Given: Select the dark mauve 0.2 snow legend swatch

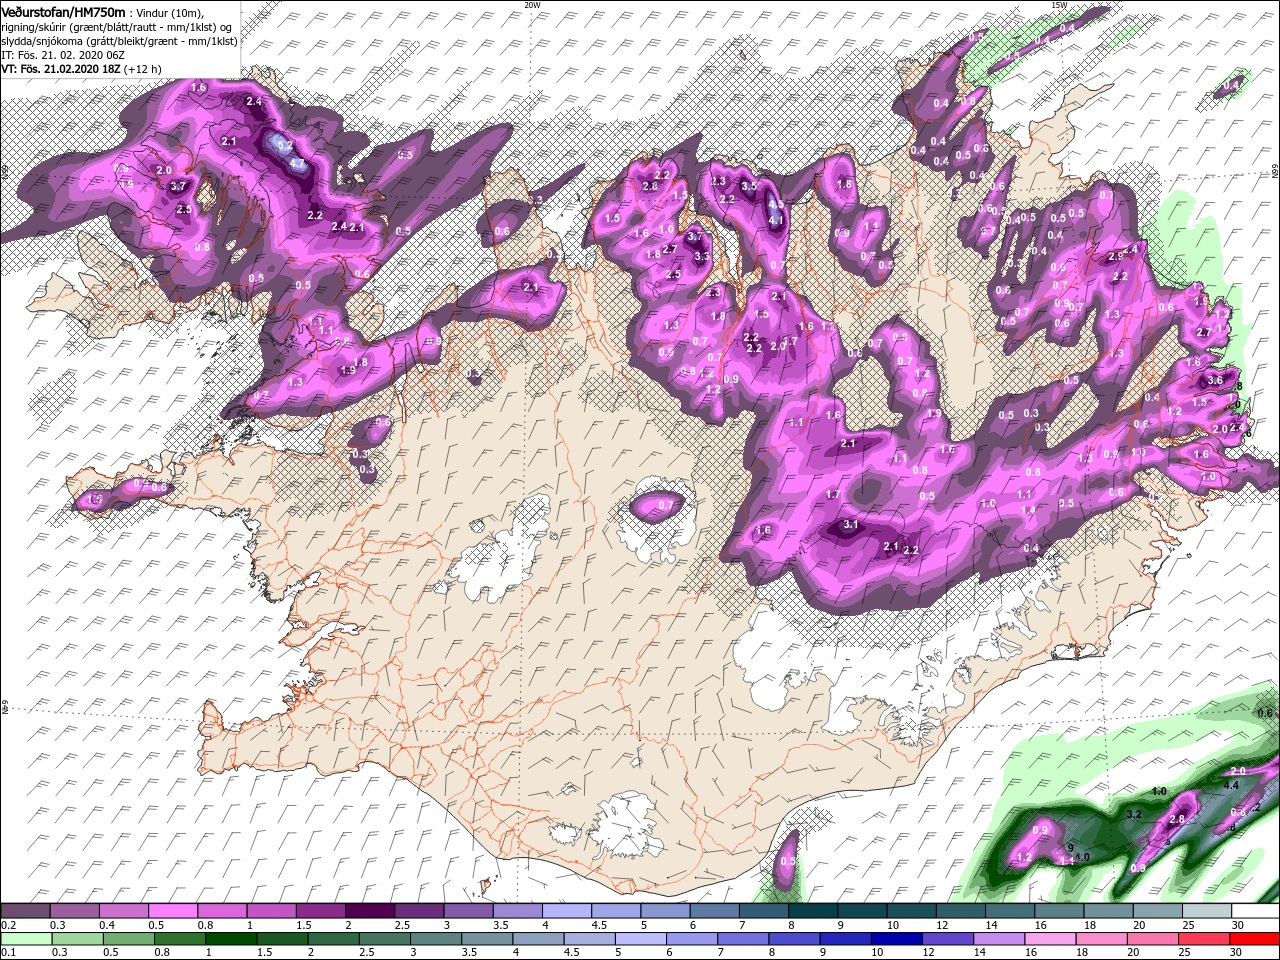Looking at the screenshot, I should click(x=25, y=911).
